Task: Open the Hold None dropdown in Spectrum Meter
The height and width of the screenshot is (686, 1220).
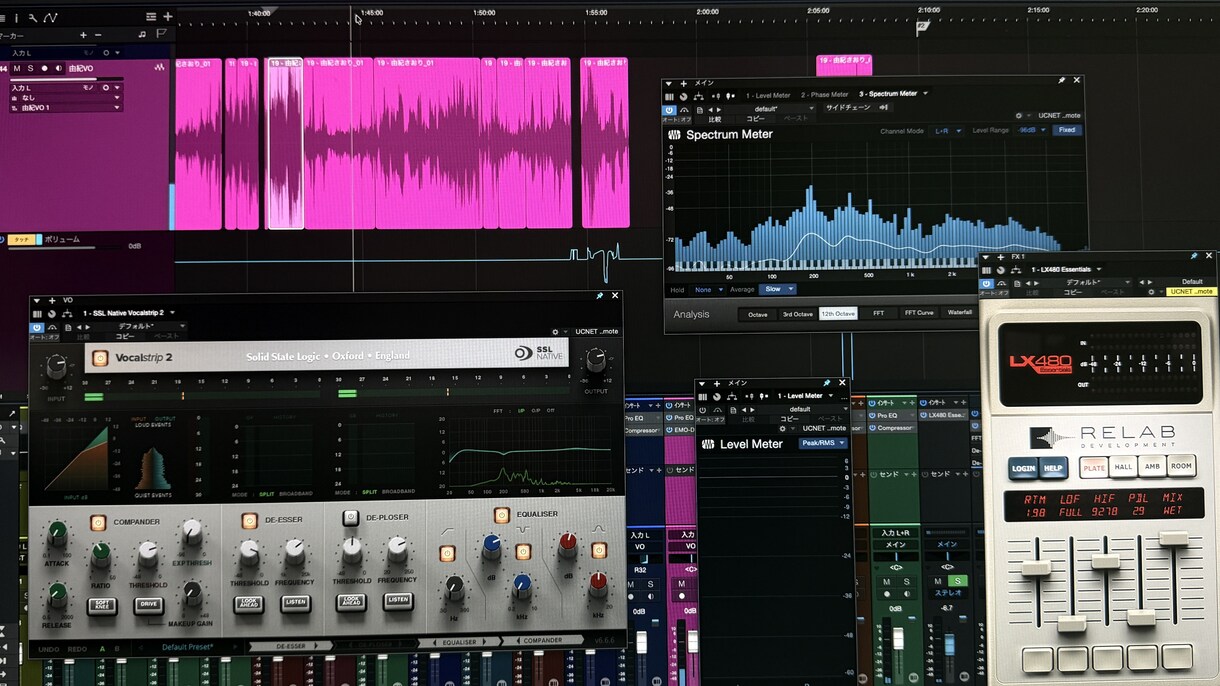Action: (706, 289)
